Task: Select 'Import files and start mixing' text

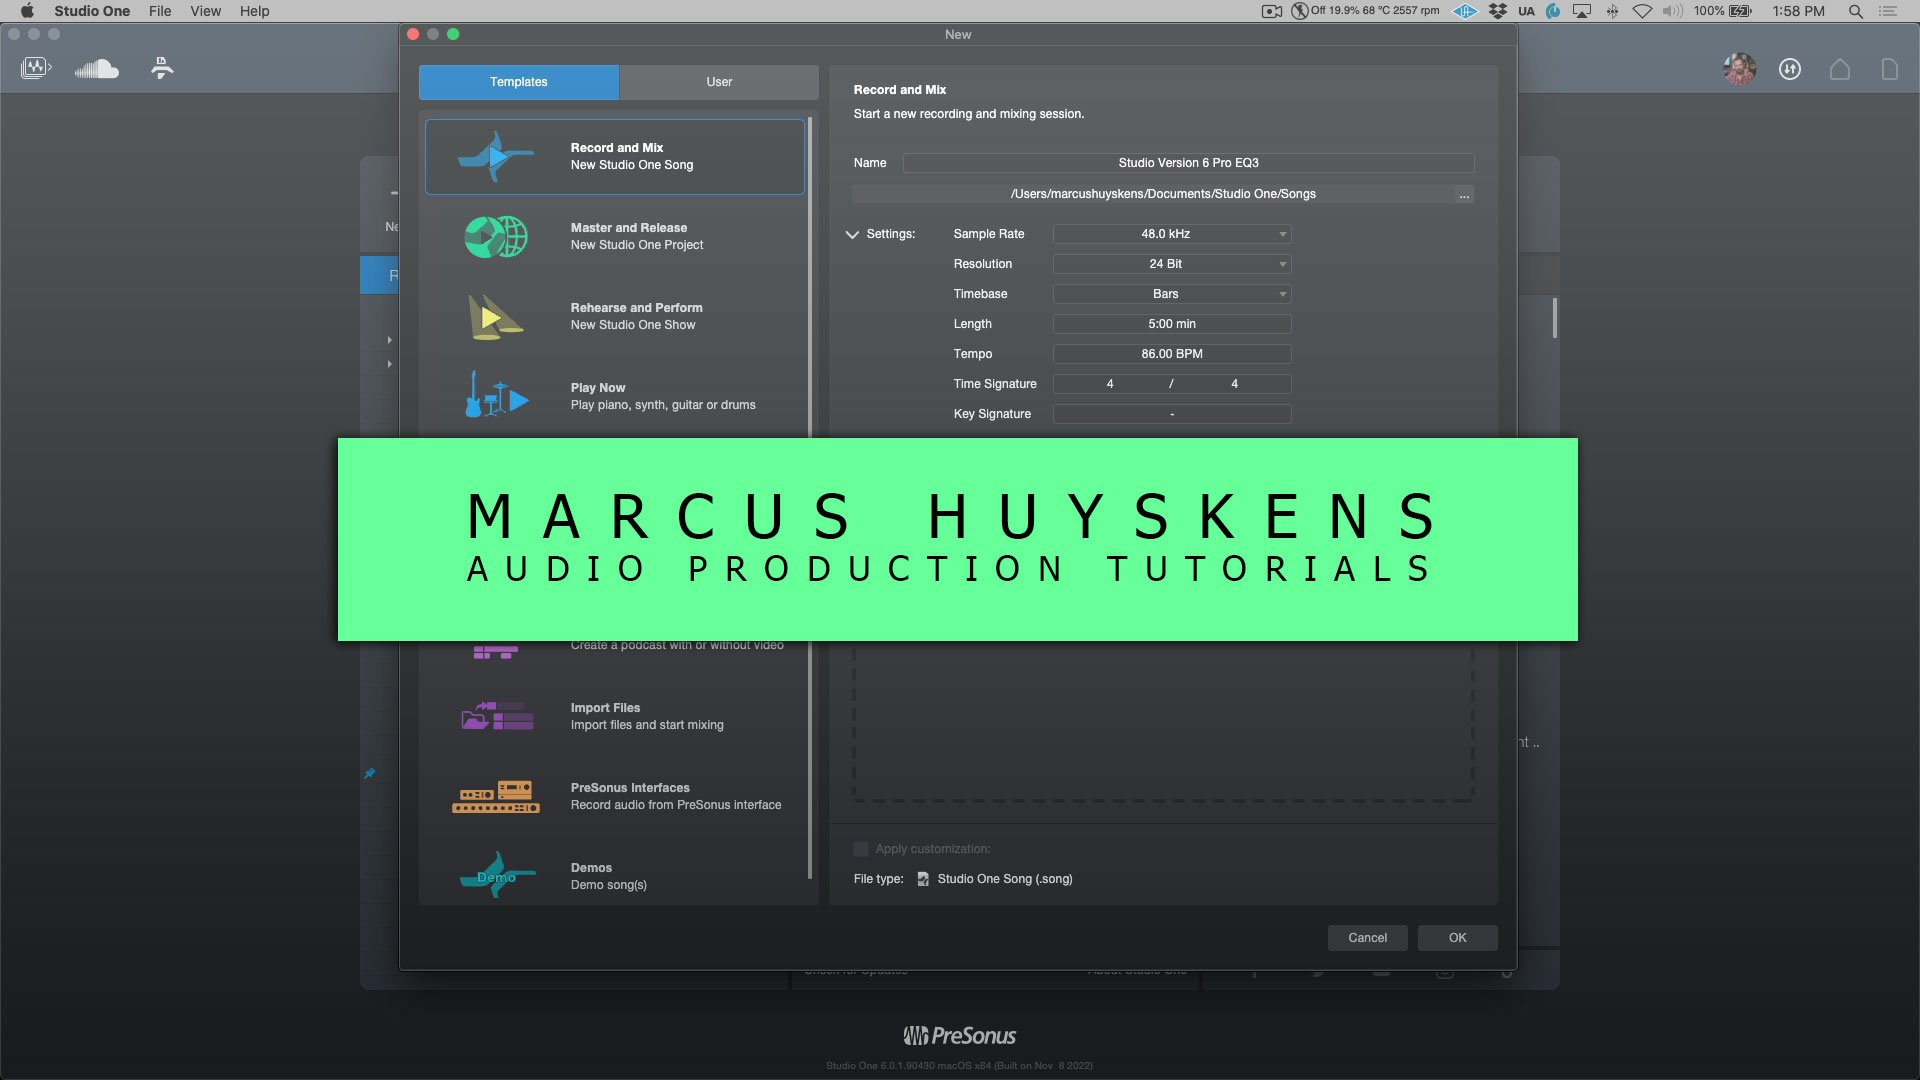Action: coord(647,725)
